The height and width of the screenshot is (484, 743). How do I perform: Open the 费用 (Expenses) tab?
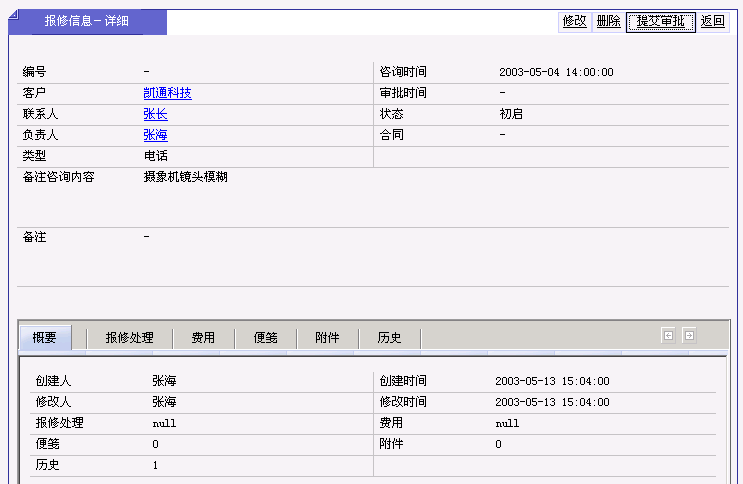[203, 338]
